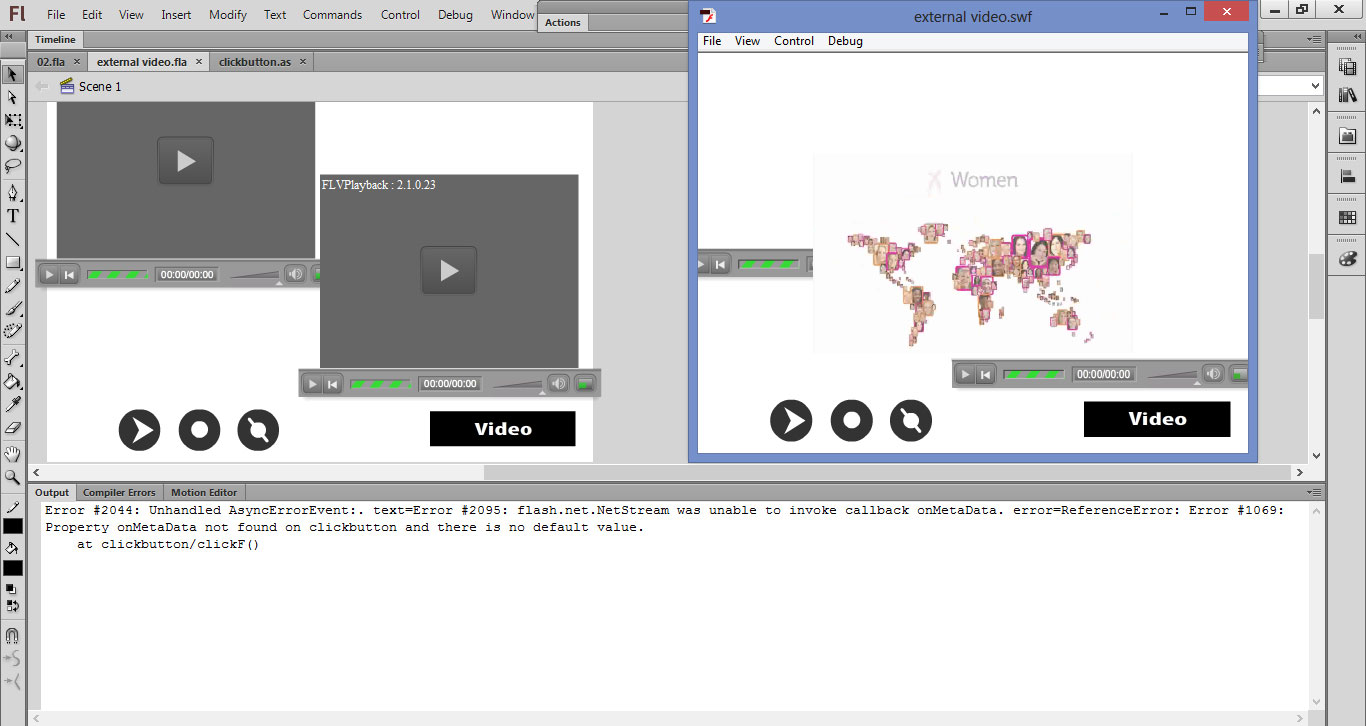Screen dimensions: 1366x726
Task: Close the external video.fla tab
Action: [199, 62]
